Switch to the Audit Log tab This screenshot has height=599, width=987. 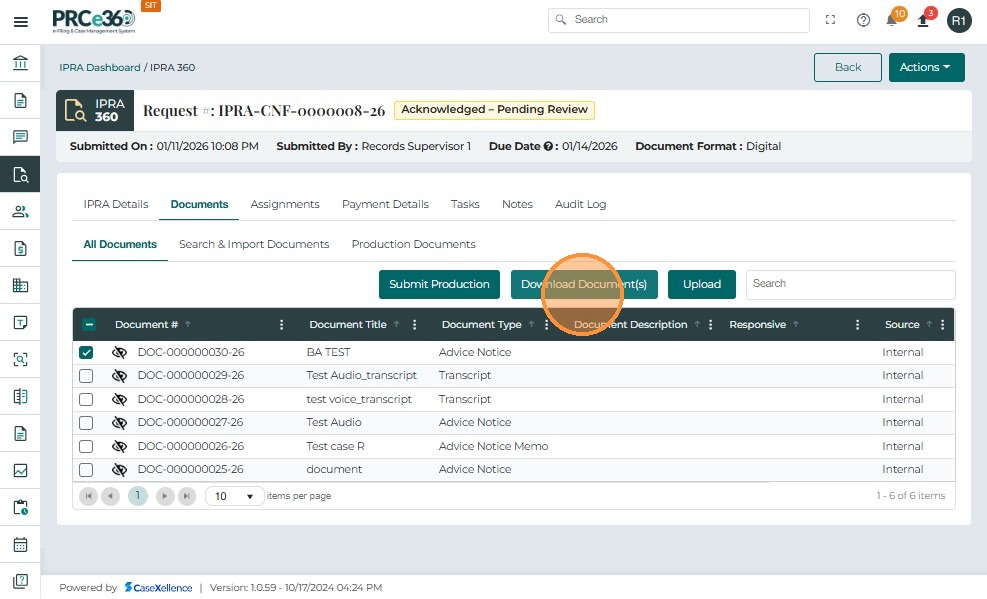(580, 204)
